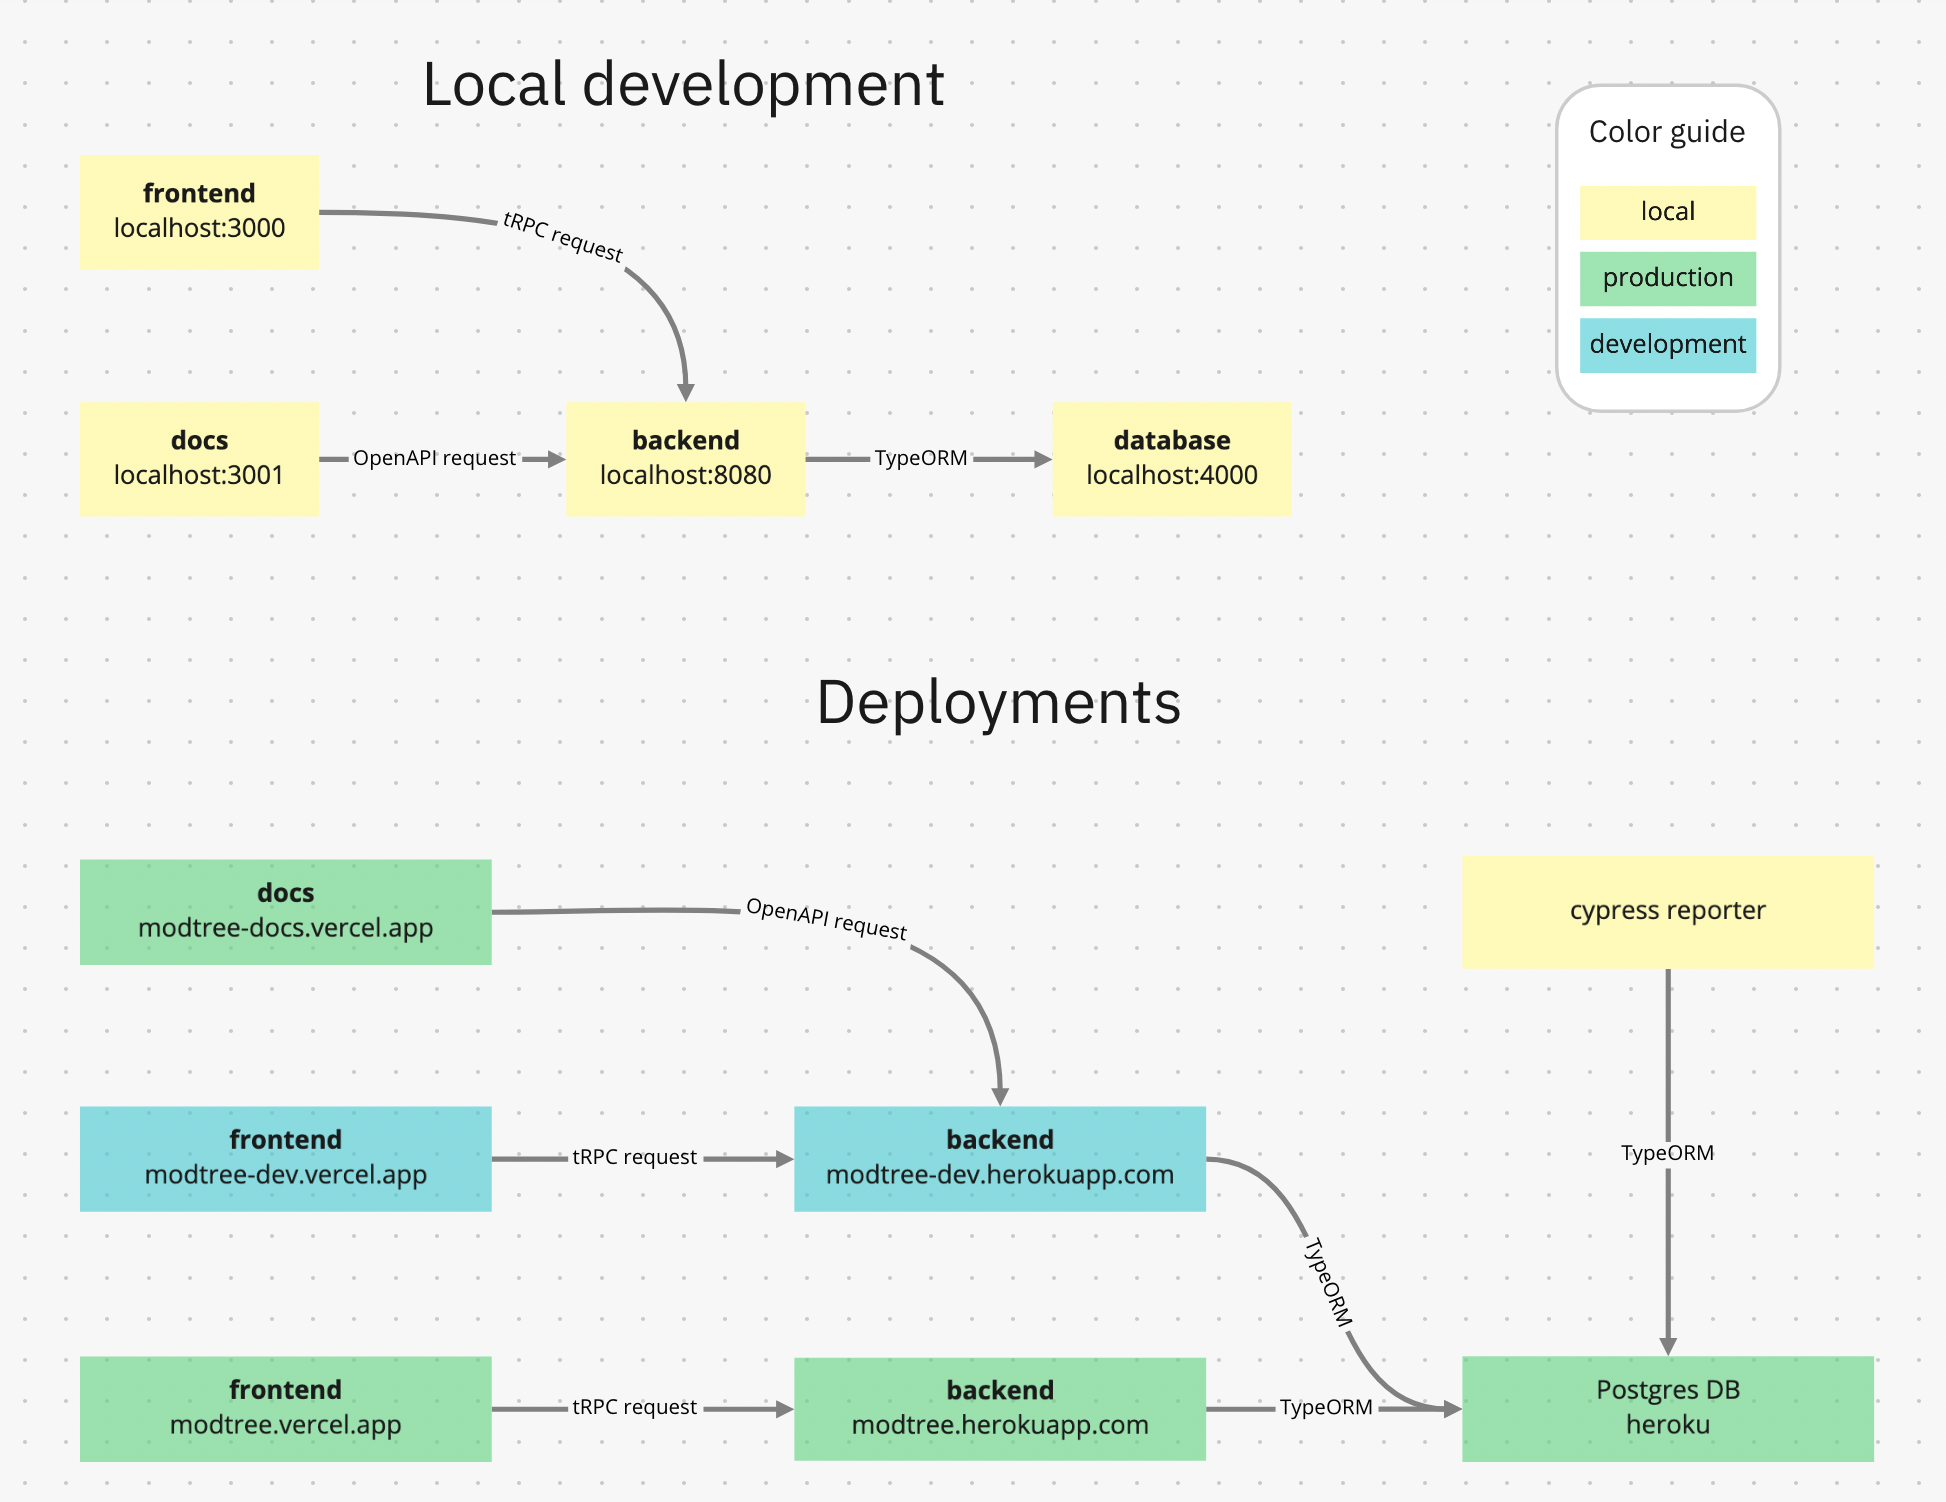This screenshot has width=1946, height=1502.
Task: Click the OpenAPI request label beside localhost docs
Action: click(434, 458)
